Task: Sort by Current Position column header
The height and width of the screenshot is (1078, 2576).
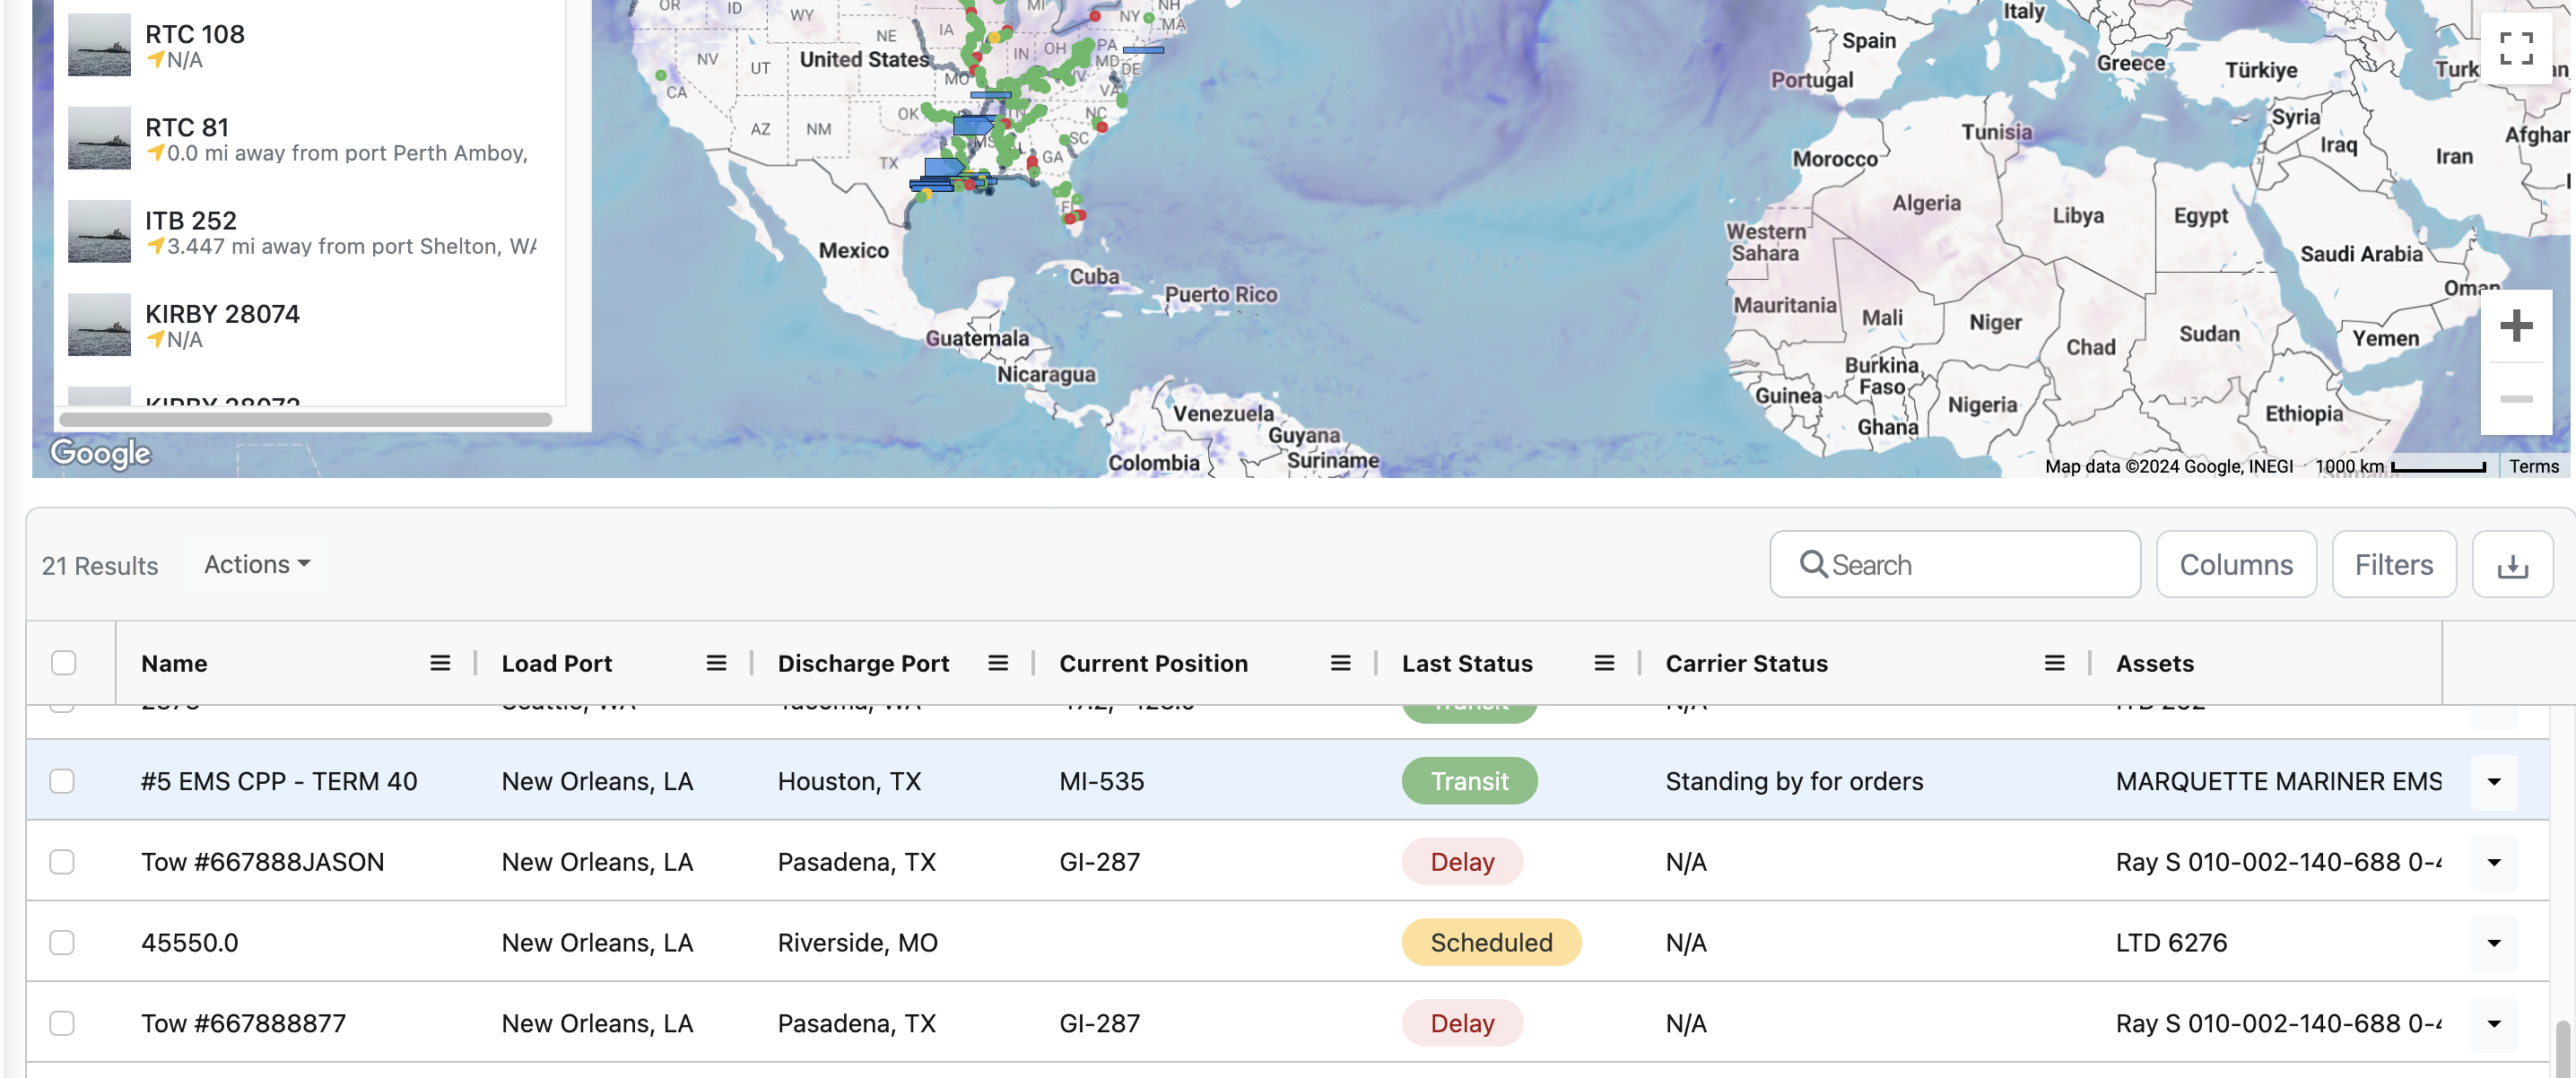Action: pyautogui.click(x=1153, y=663)
